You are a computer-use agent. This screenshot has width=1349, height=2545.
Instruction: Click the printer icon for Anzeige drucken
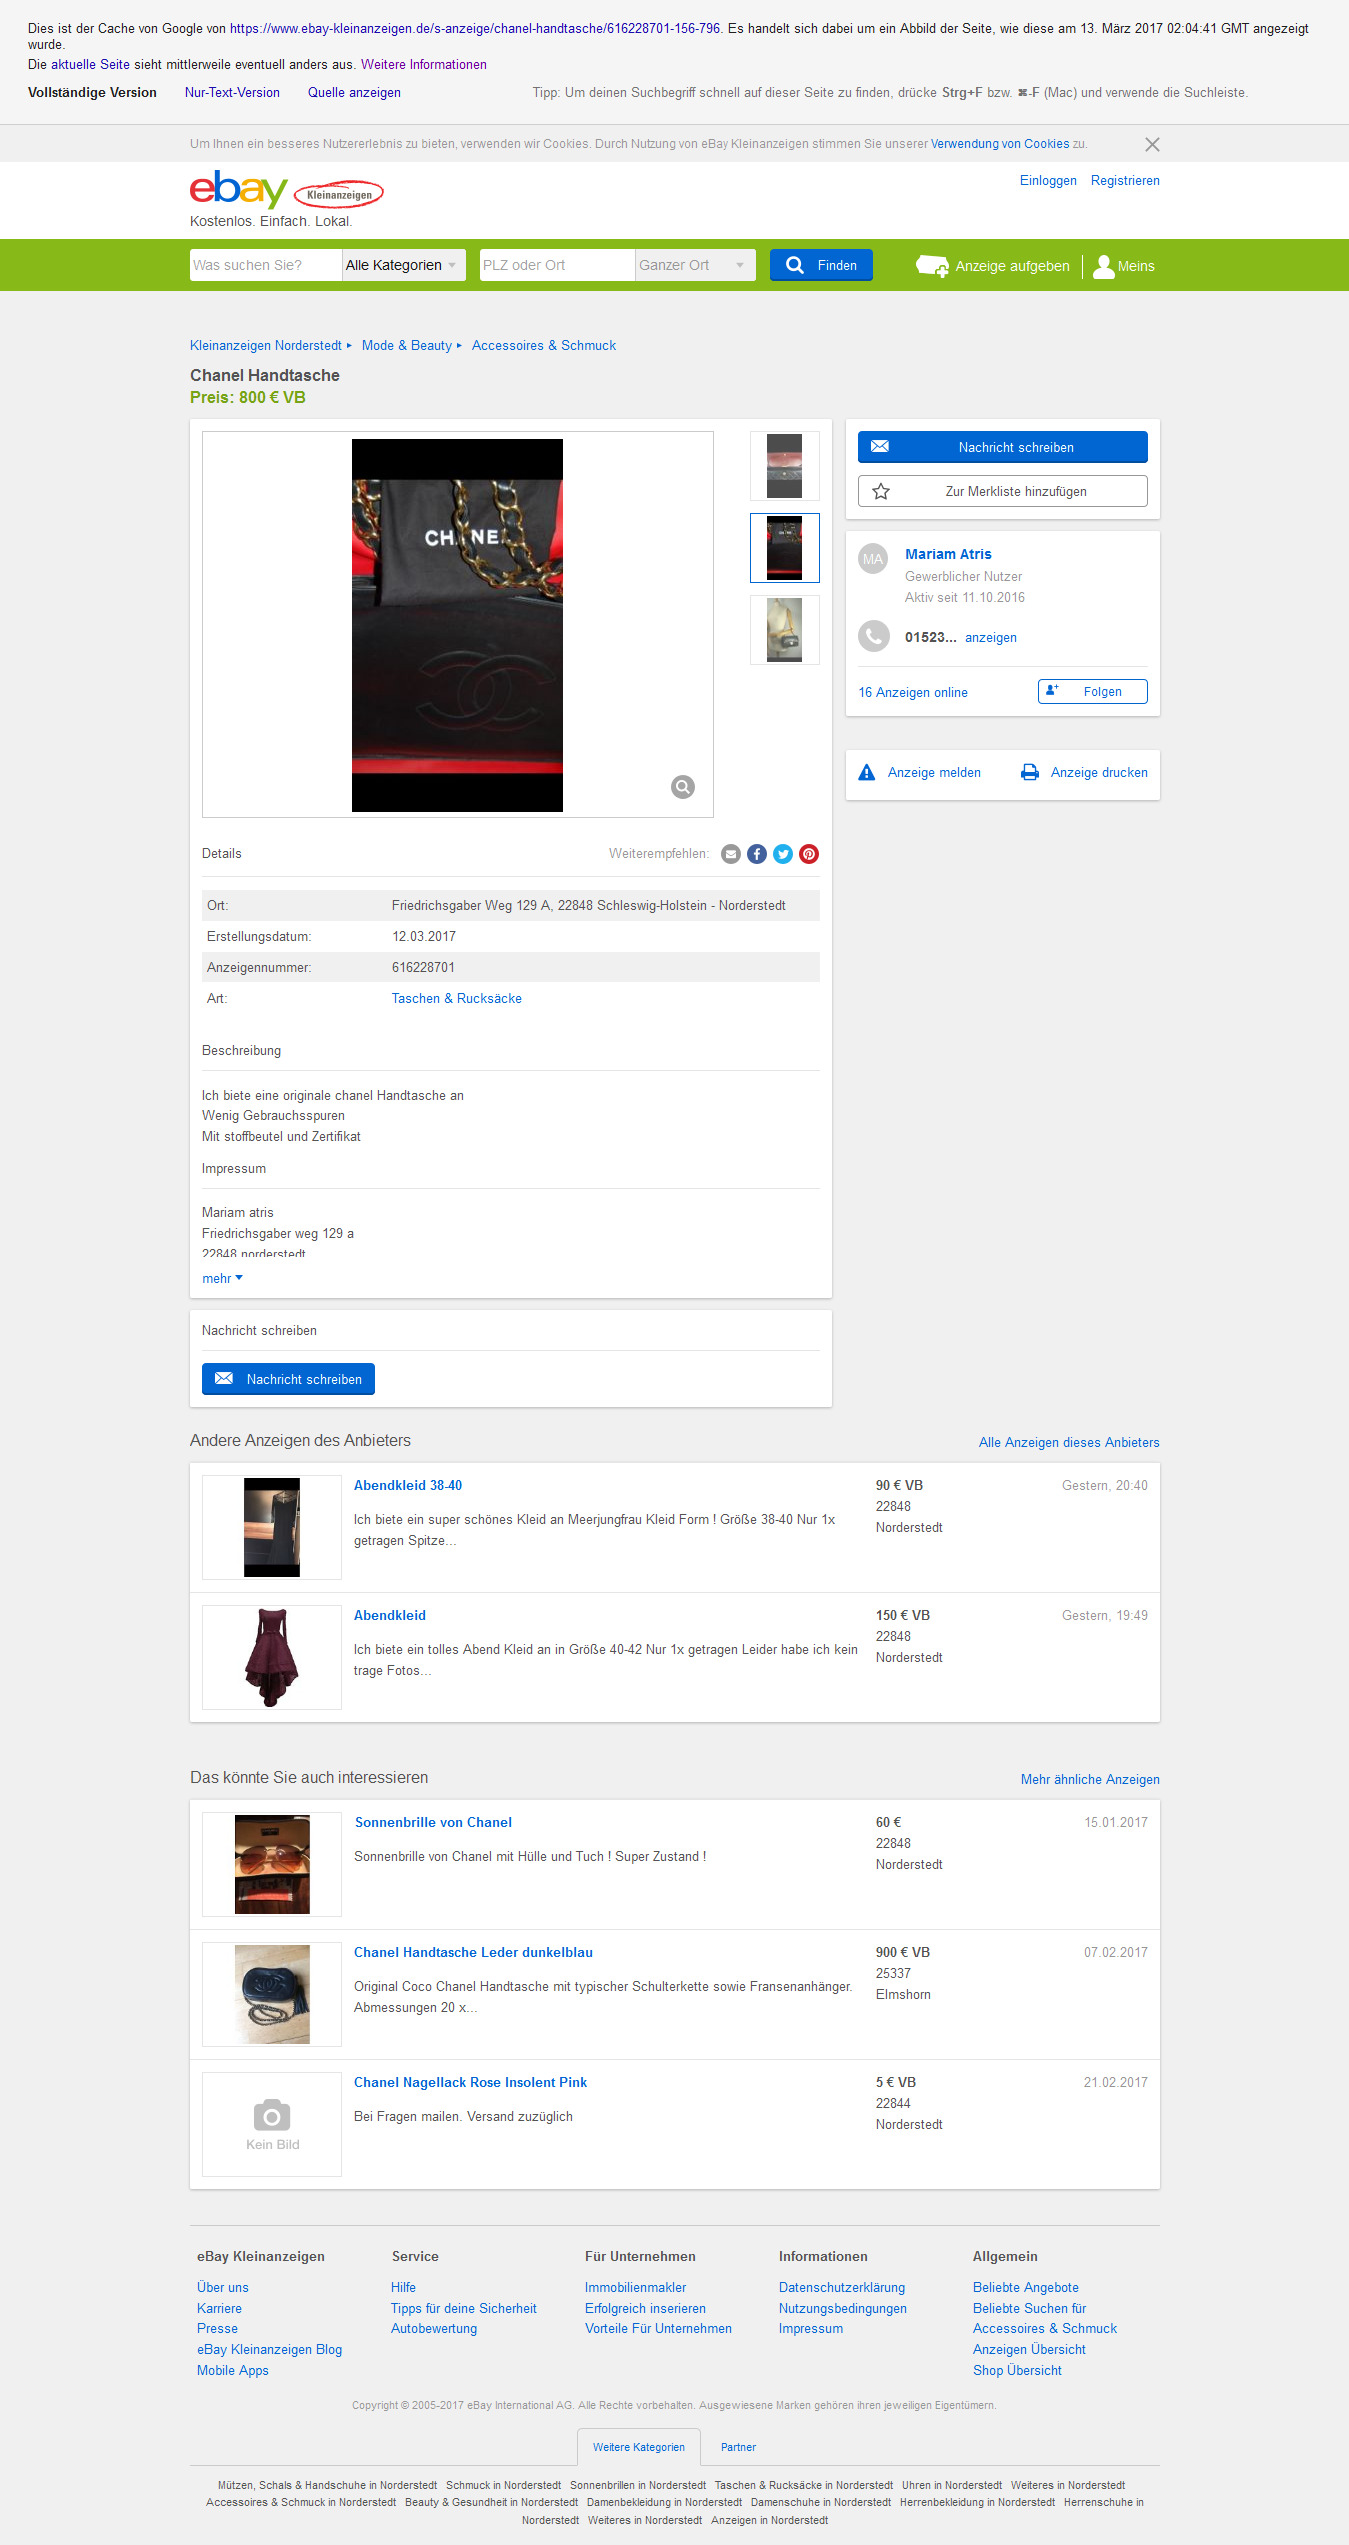pos(1029,773)
